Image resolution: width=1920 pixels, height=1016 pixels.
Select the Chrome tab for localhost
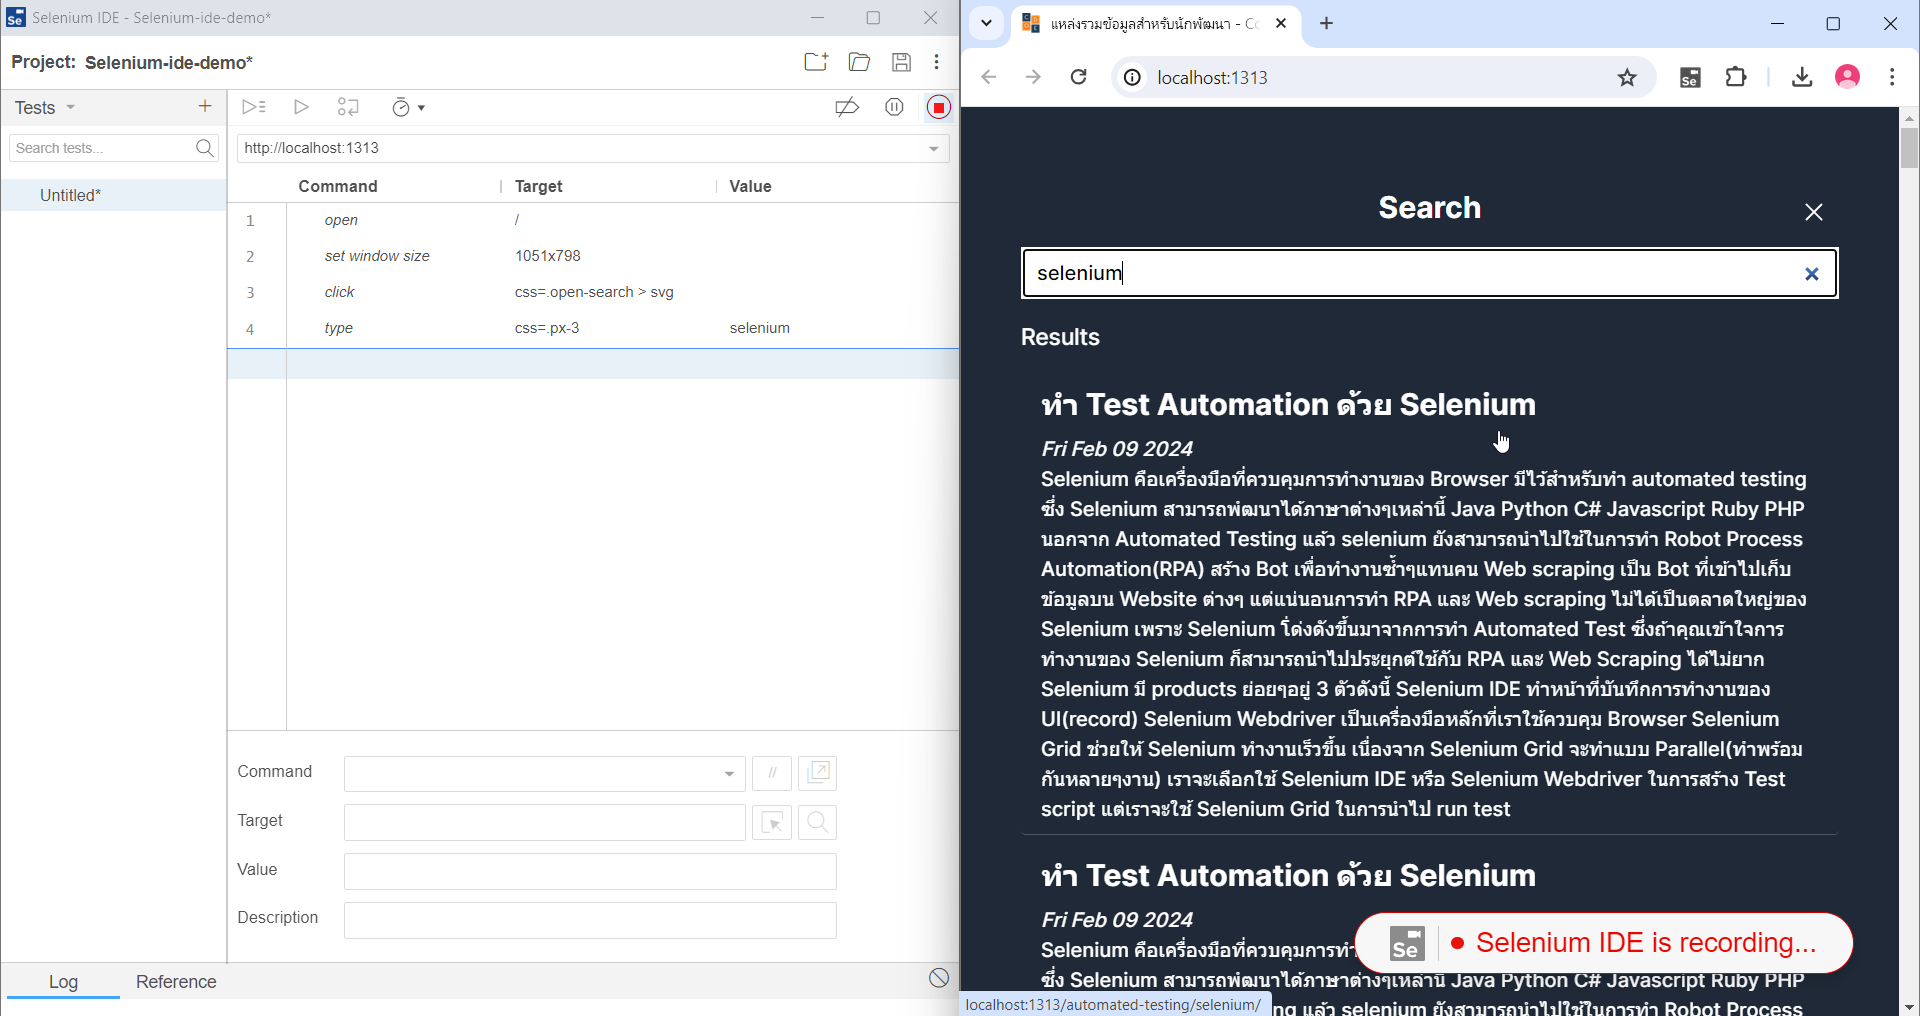pyautogui.click(x=1155, y=23)
